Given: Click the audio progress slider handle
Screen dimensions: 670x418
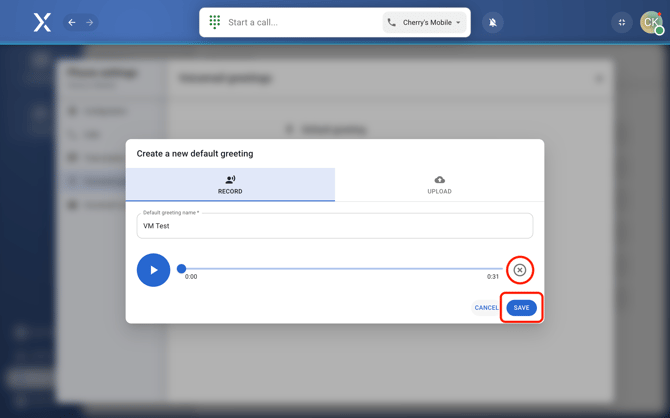Looking at the screenshot, I should pyautogui.click(x=181, y=268).
